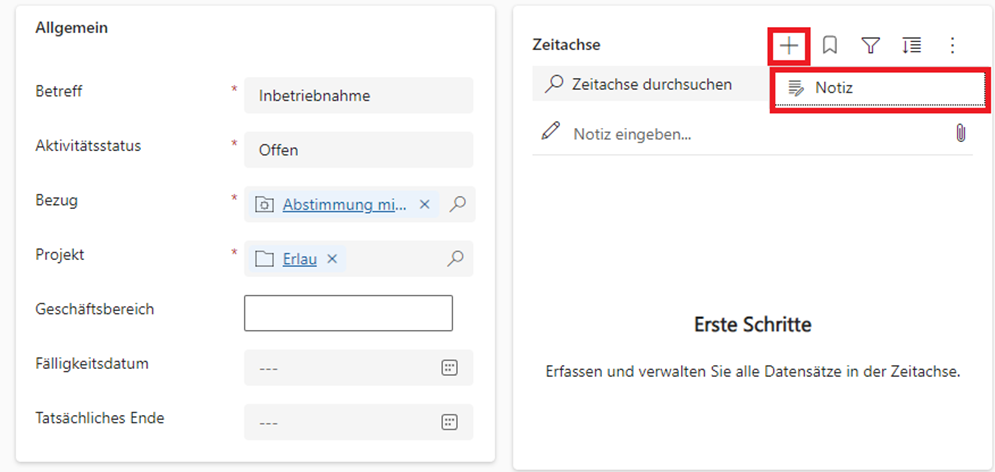This screenshot has height=472, width=995.
Task: Click the Betreff field containing Inbetriebnahme
Action: pos(358,96)
